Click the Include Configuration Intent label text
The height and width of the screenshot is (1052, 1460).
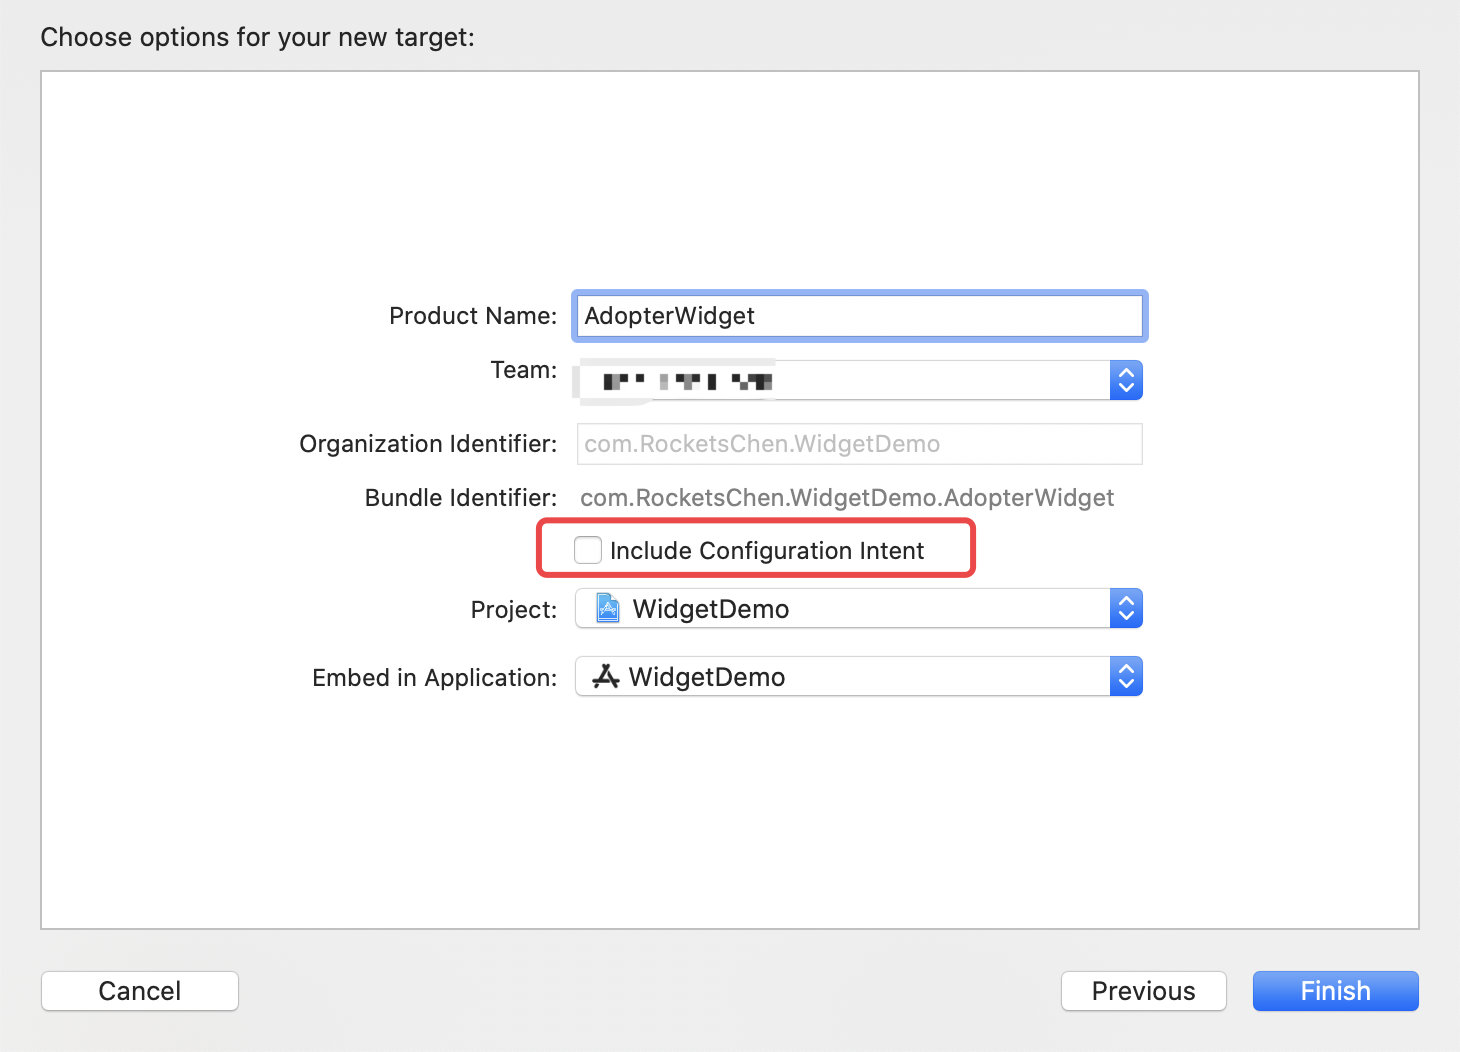click(767, 551)
